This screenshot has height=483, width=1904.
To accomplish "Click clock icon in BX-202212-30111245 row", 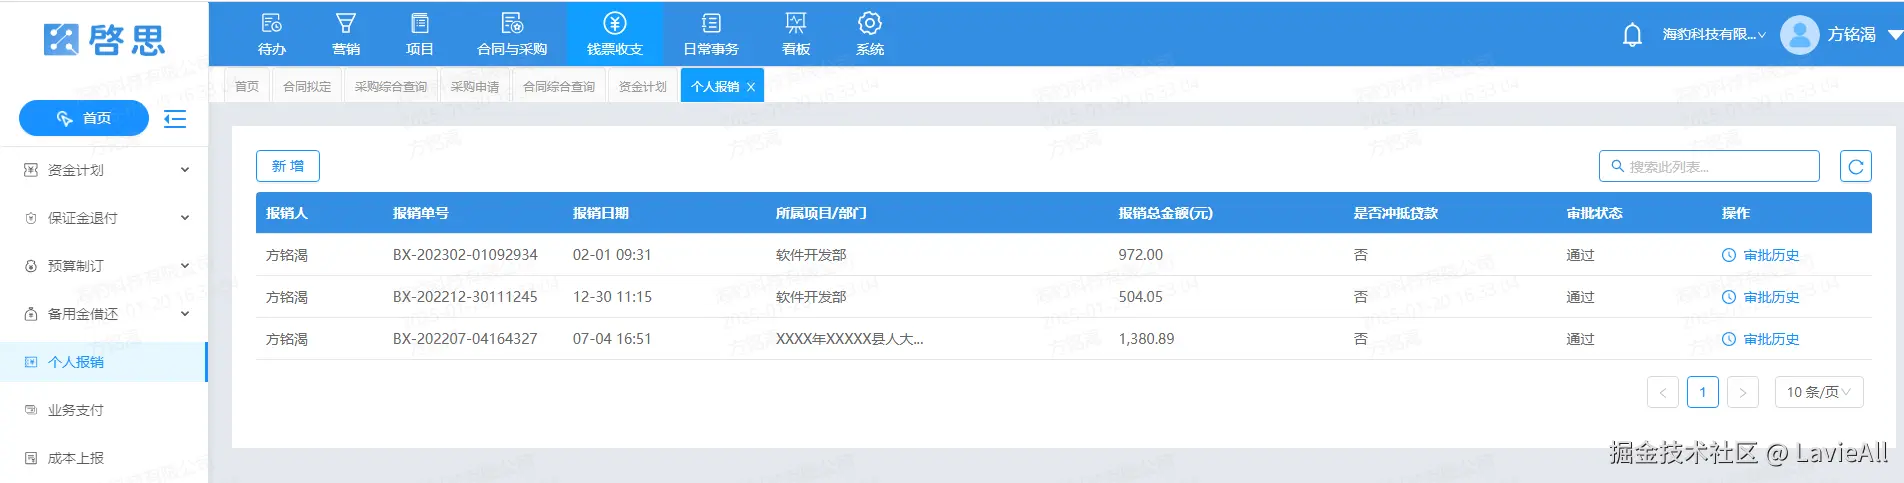I will tap(1729, 297).
